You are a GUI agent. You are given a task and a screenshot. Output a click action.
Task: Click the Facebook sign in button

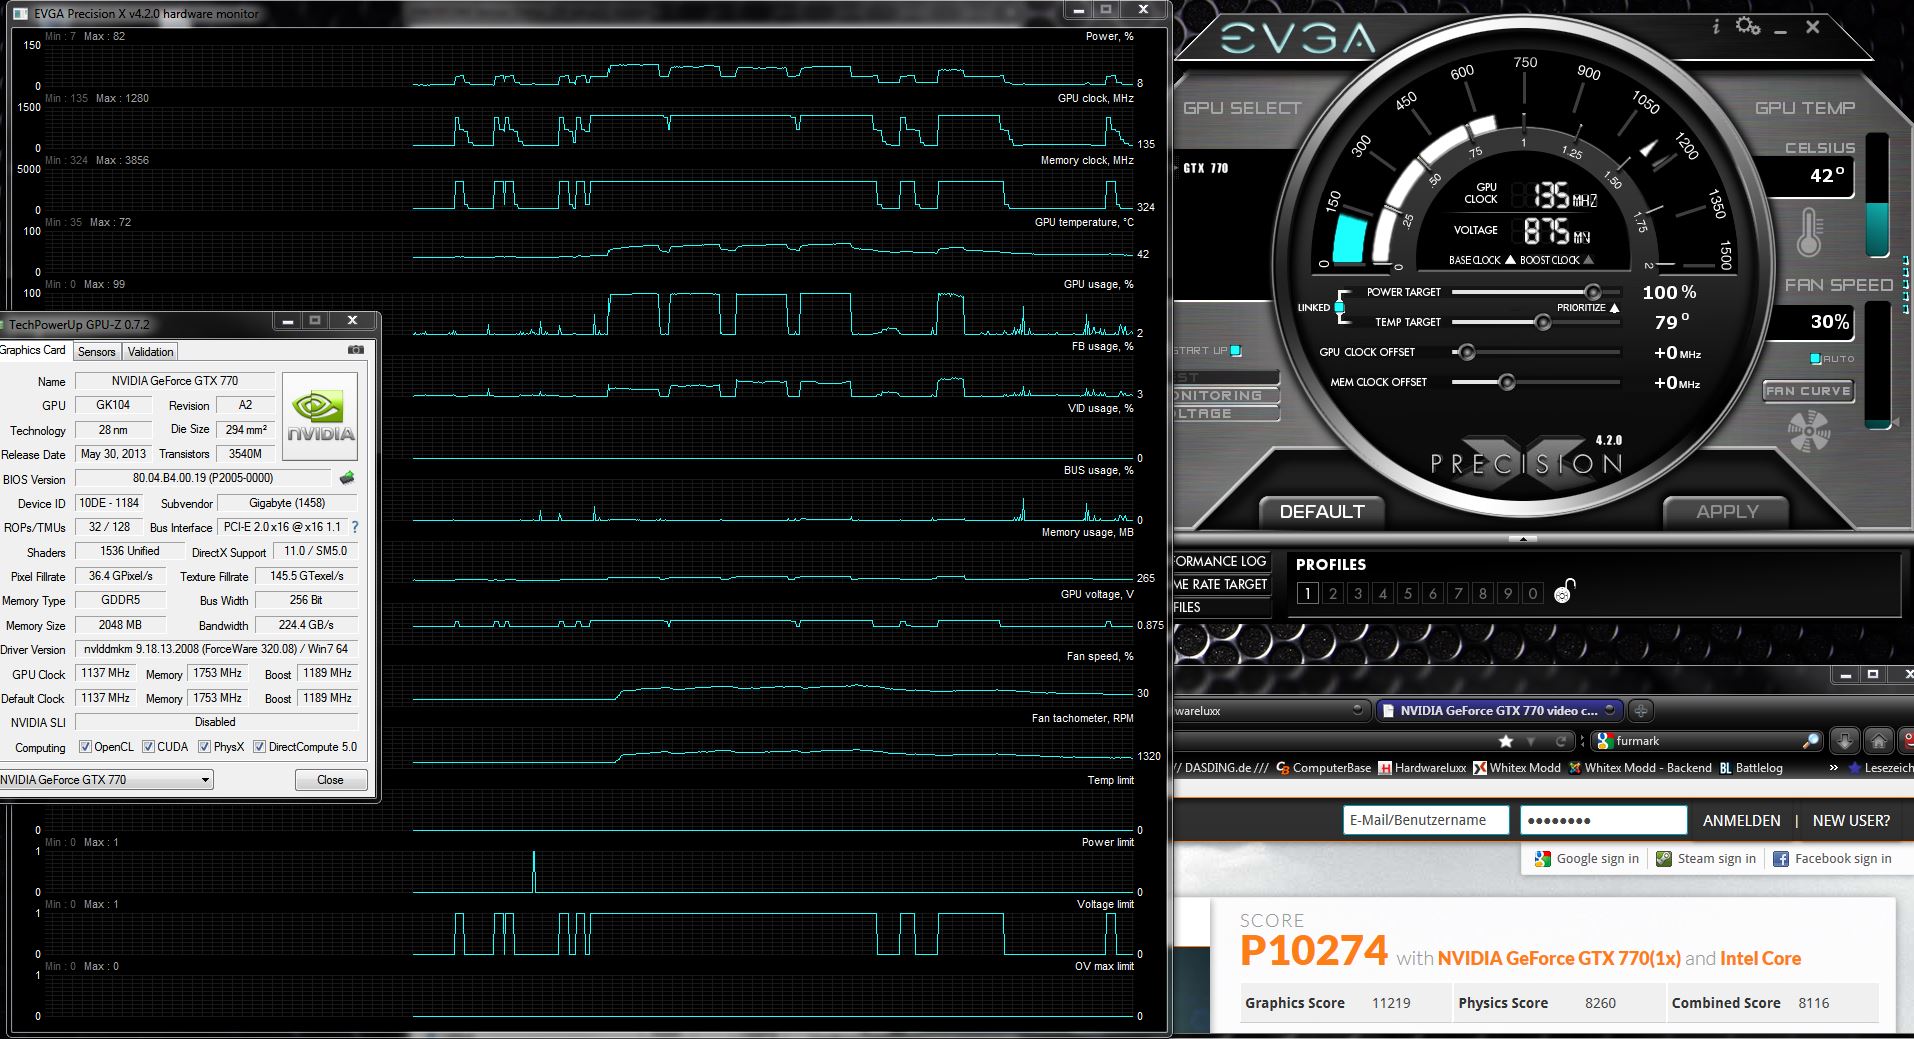point(1832,858)
